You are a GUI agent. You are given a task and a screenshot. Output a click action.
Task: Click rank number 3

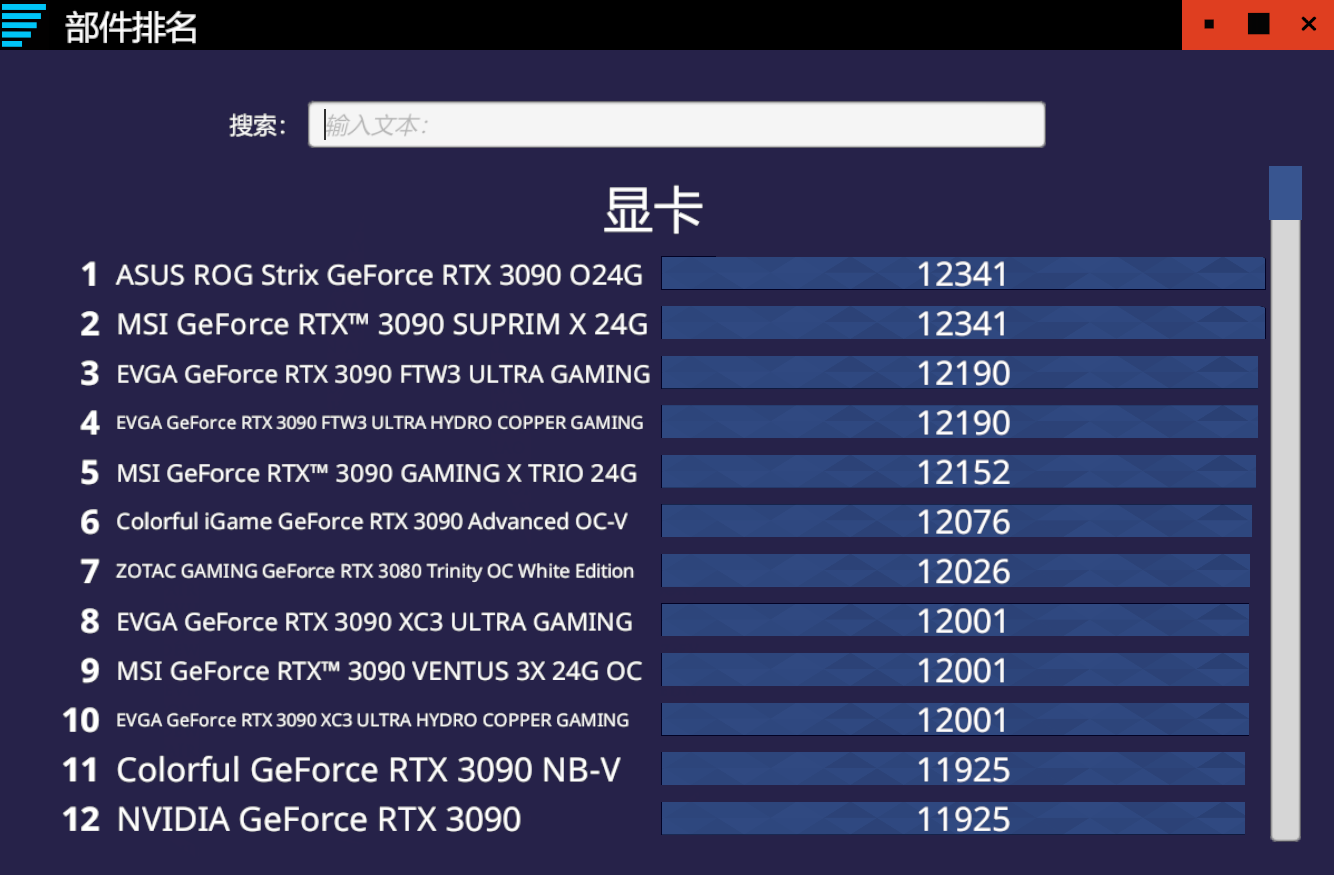(x=90, y=374)
